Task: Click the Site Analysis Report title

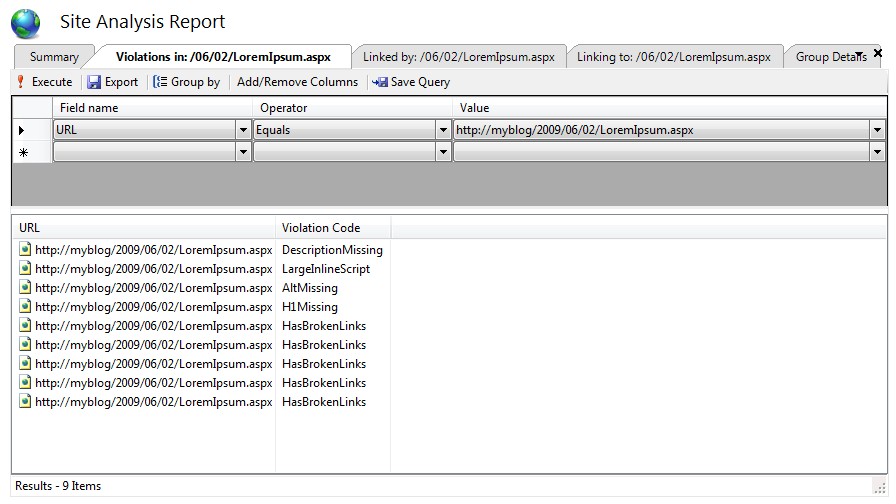Action: coord(142,22)
